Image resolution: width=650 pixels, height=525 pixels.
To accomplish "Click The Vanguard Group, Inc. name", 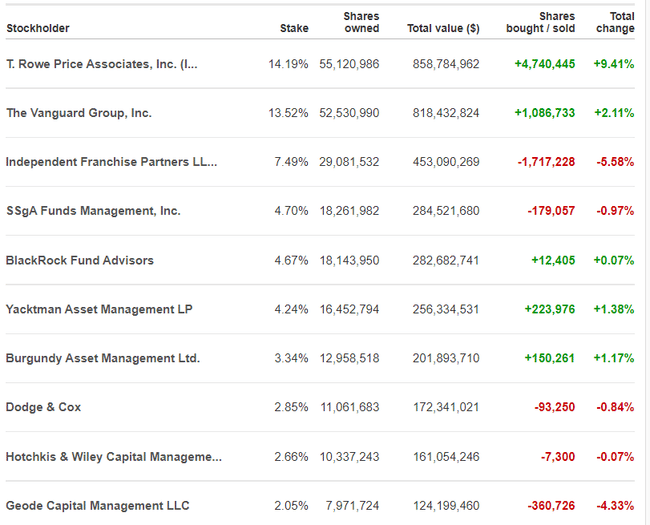I will point(79,113).
